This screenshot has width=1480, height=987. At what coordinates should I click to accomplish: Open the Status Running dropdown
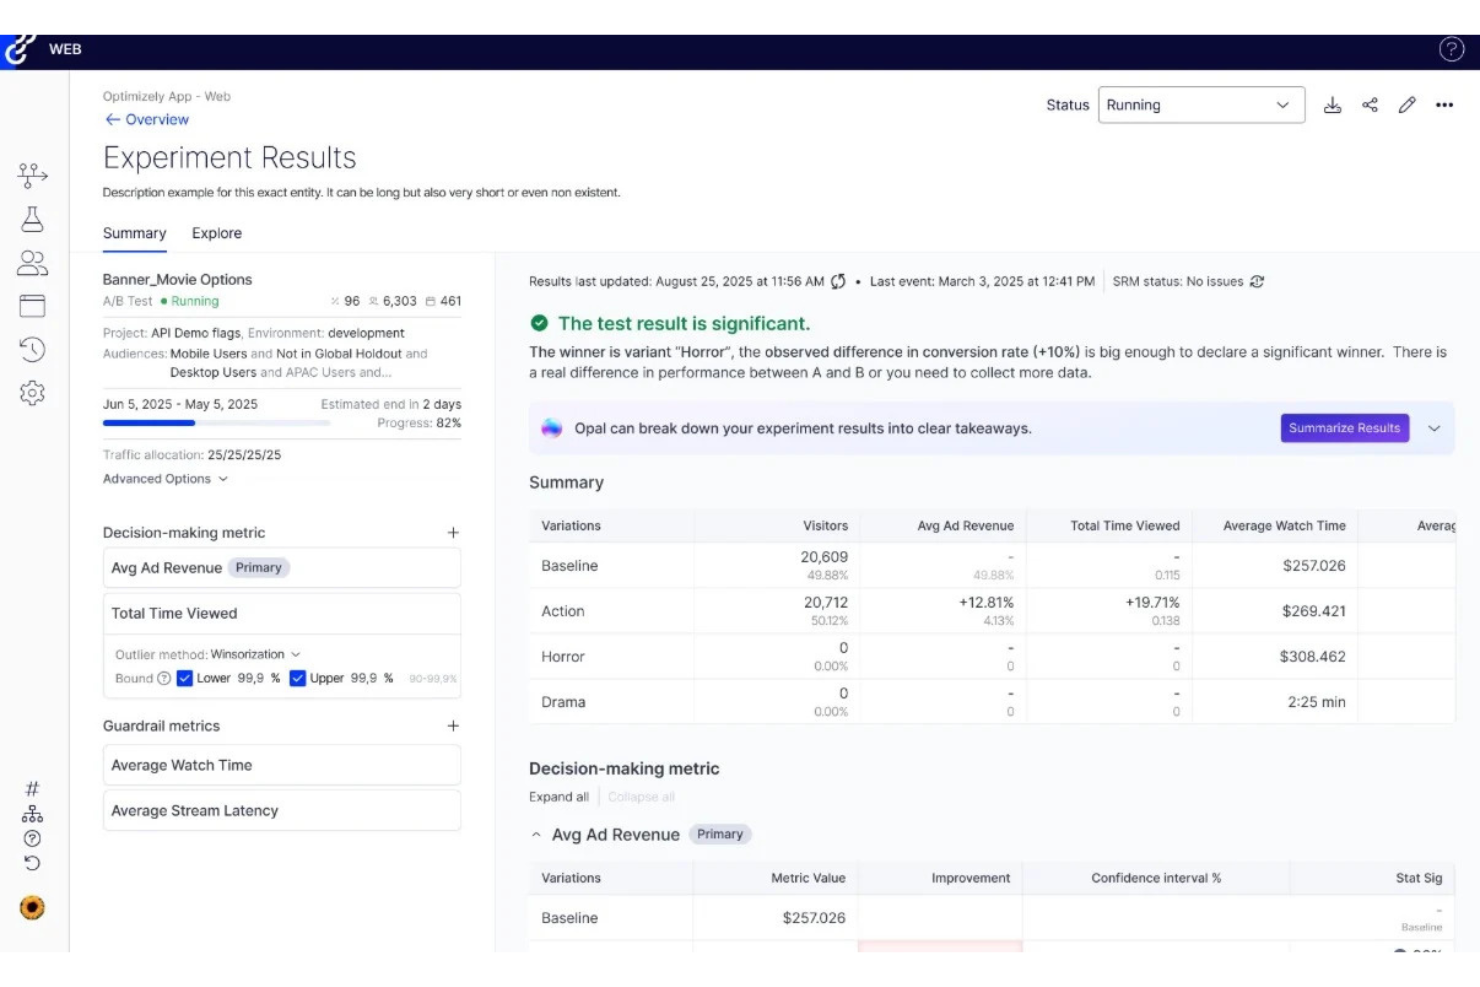coord(1200,105)
